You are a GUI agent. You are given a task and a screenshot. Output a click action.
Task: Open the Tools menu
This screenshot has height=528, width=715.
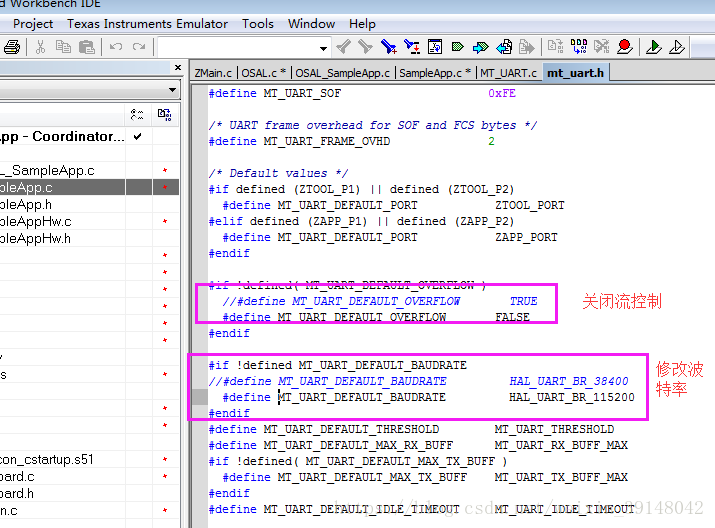click(258, 24)
